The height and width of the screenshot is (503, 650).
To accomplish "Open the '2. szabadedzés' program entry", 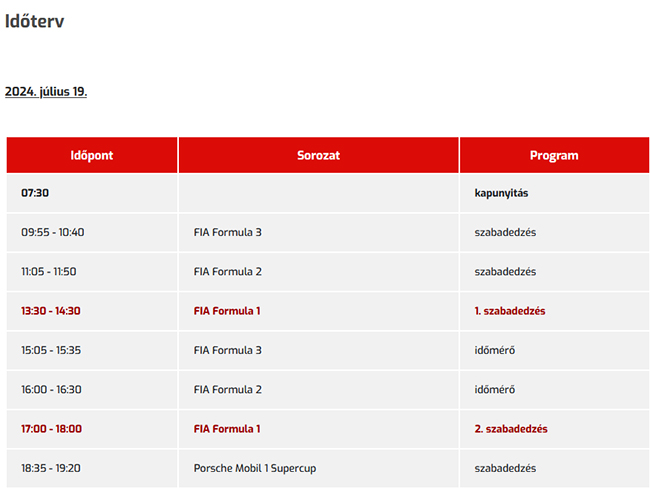I will [511, 429].
